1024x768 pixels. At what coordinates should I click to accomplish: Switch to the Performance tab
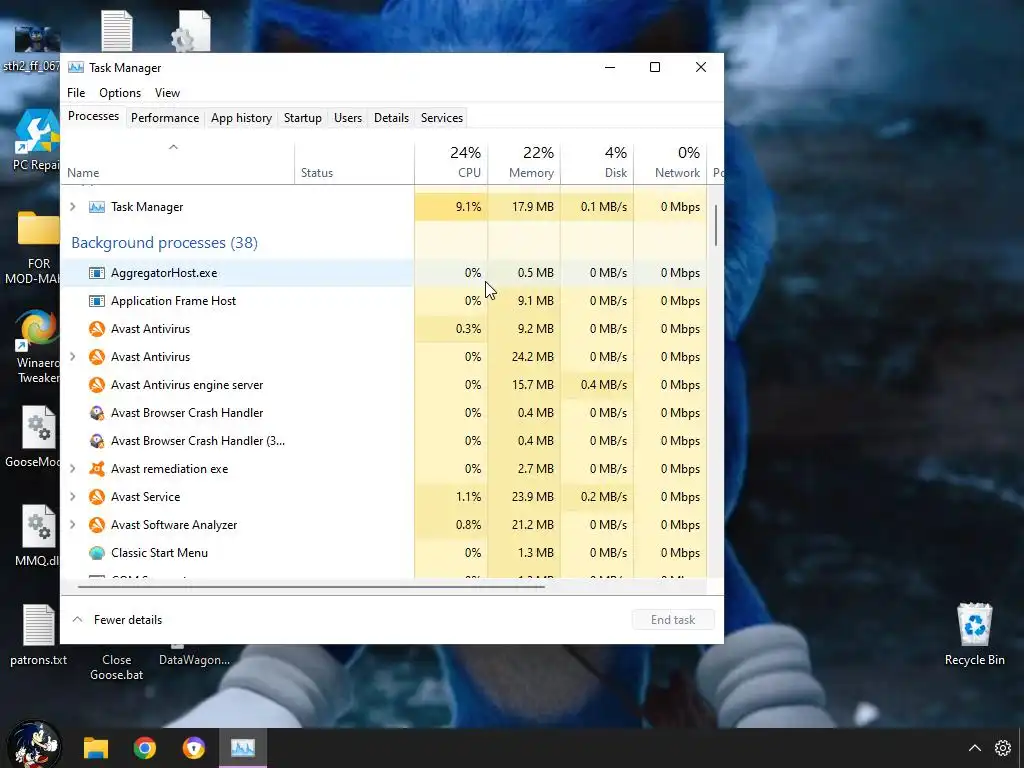pyautogui.click(x=165, y=118)
